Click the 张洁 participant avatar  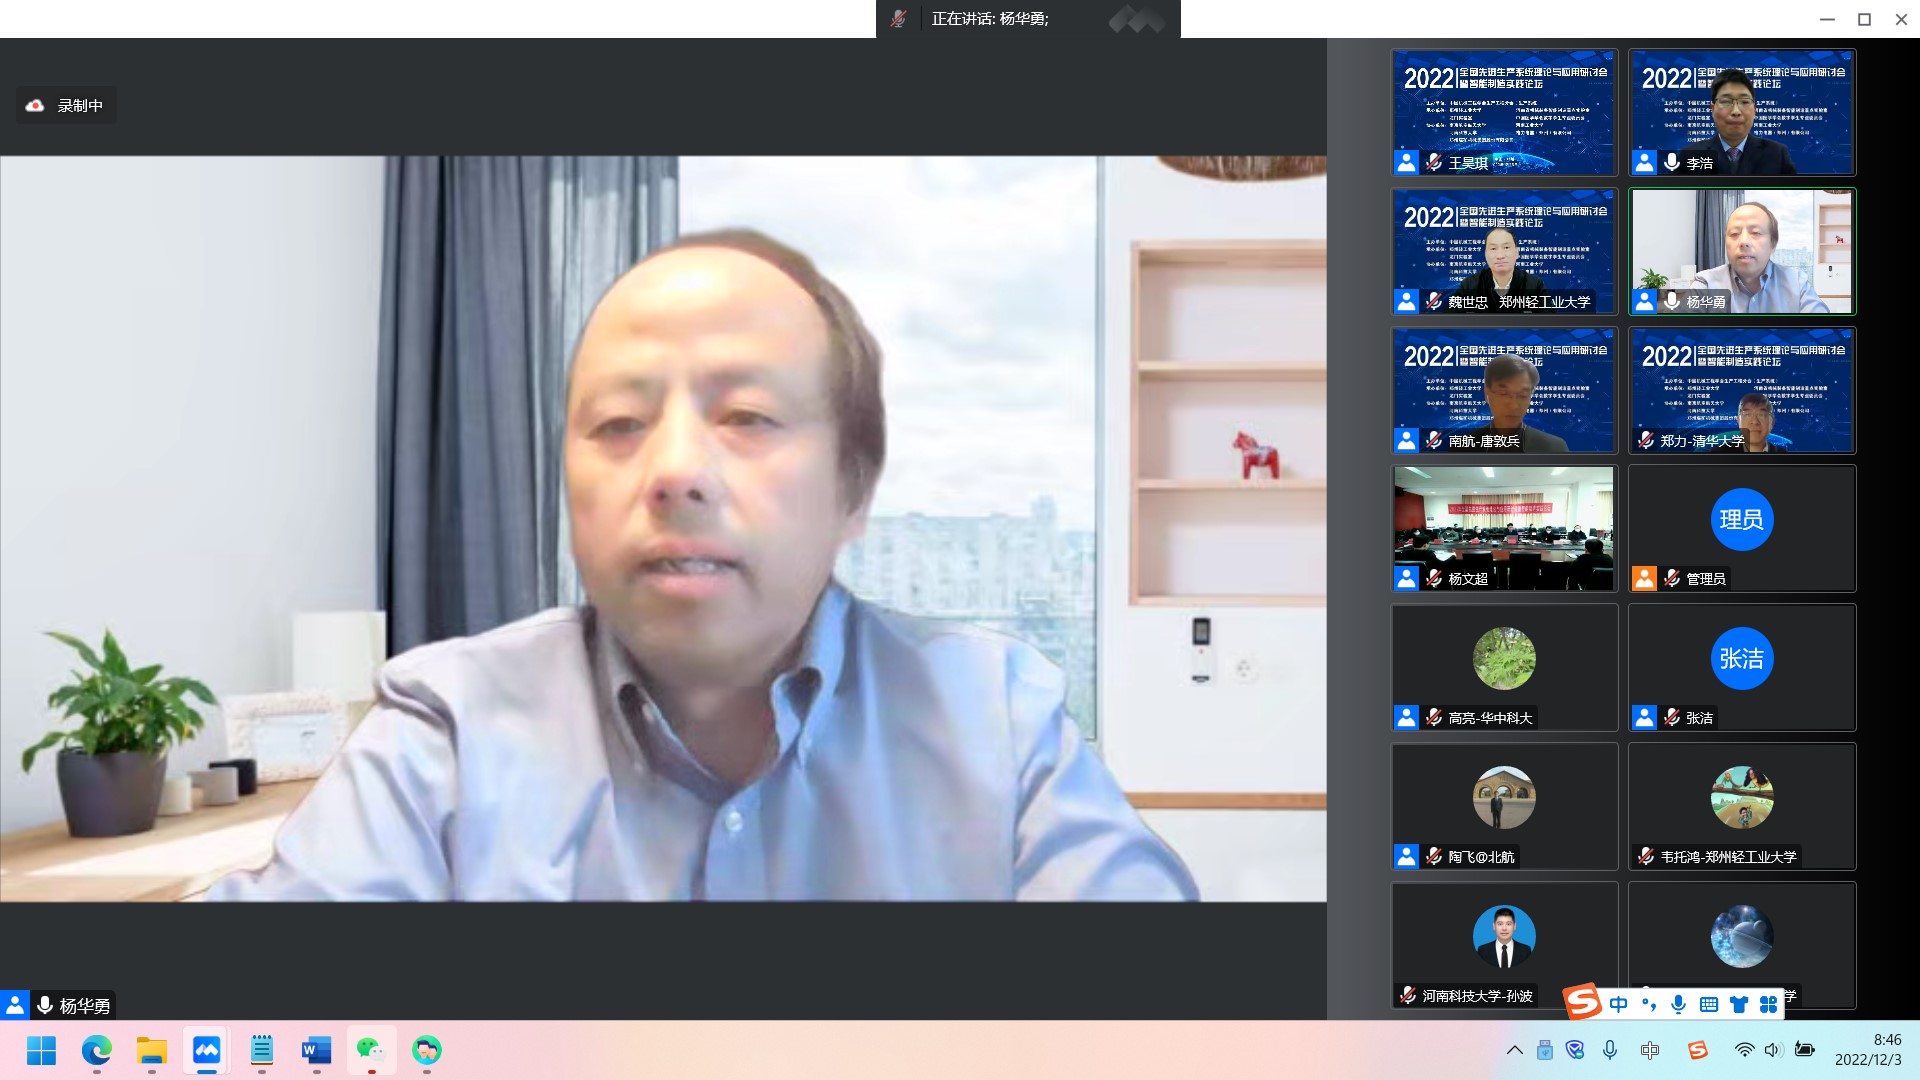coord(1742,658)
